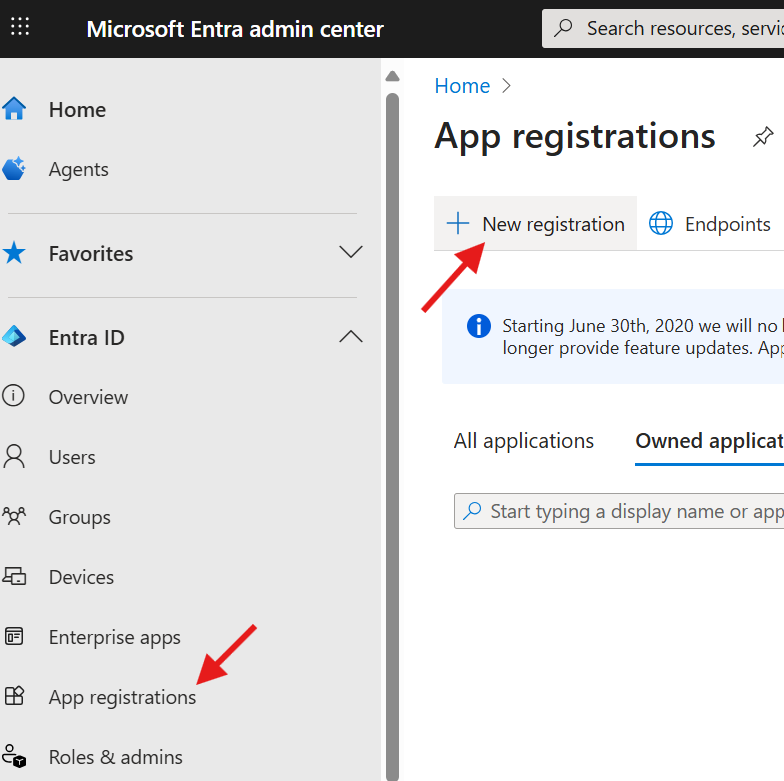The width and height of the screenshot is (784, 781).
Task: Pin the App registrations page
Action: click(x=763, y=137)
